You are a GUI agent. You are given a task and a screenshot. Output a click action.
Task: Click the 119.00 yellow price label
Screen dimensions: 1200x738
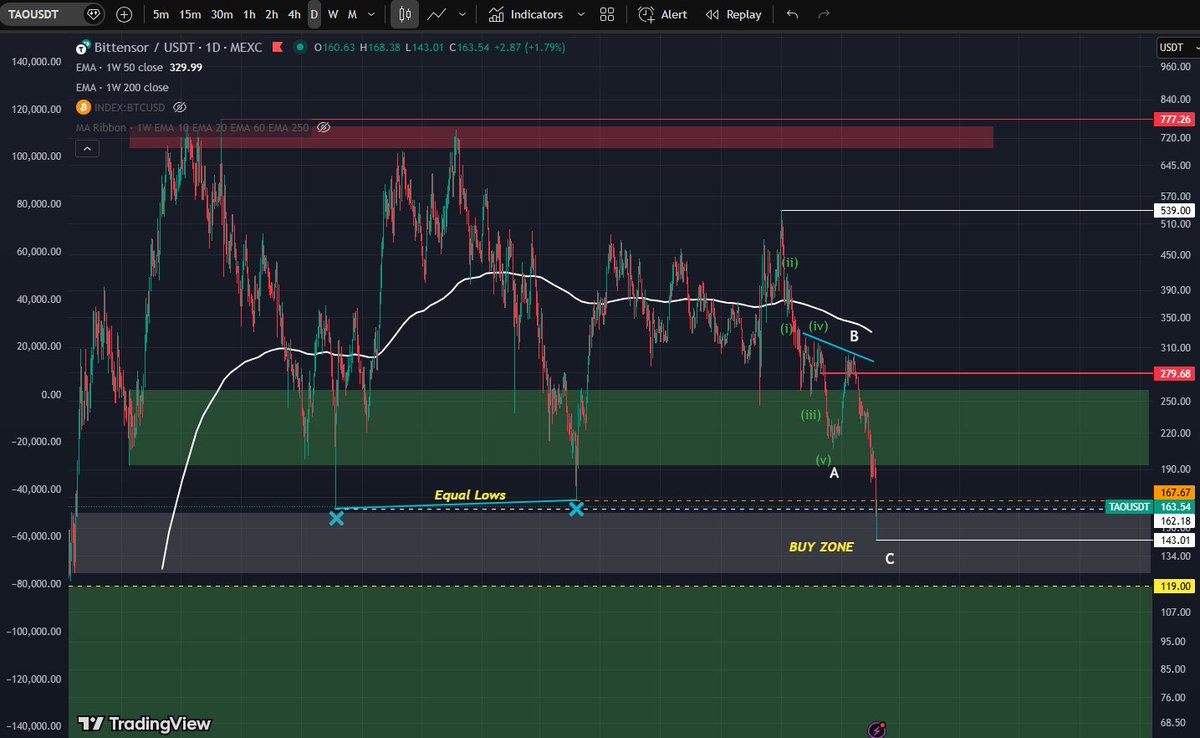click(x=1173, y=586)
